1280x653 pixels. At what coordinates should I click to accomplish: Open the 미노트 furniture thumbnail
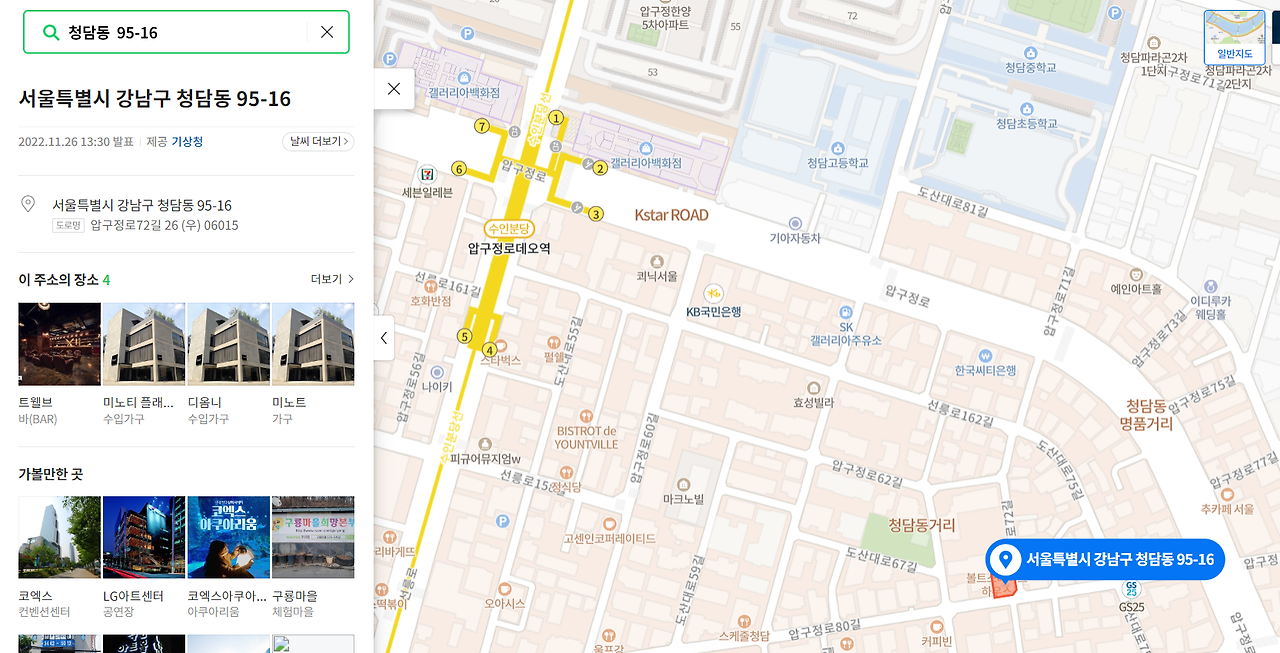[313, 344]
